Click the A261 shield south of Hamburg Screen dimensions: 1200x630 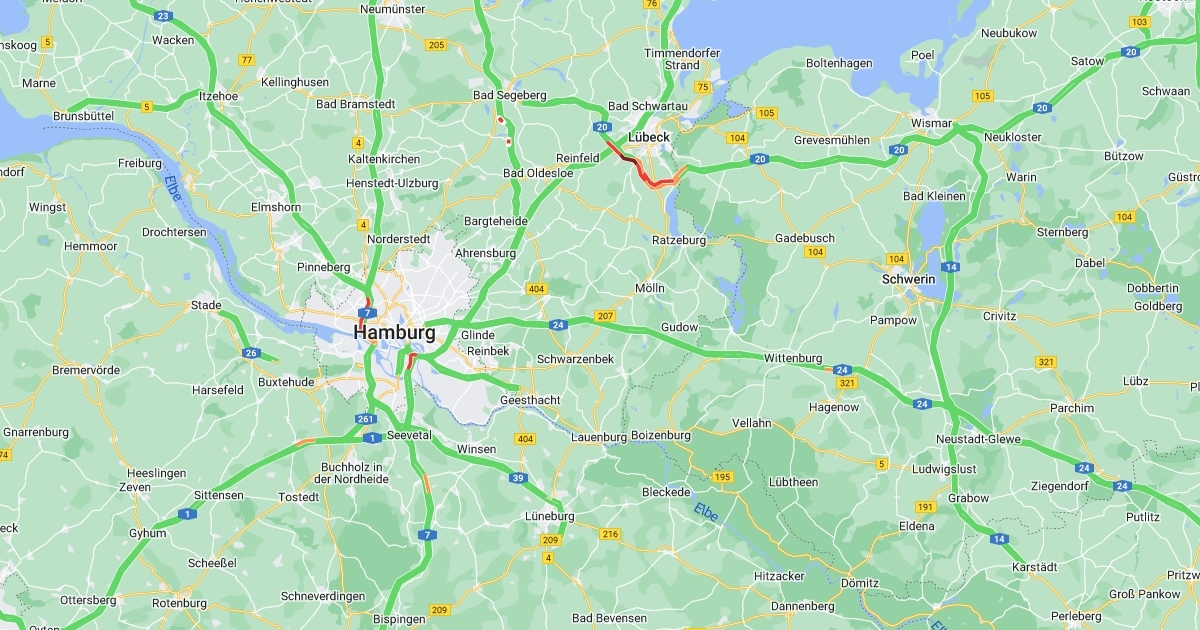coord(365,419)
